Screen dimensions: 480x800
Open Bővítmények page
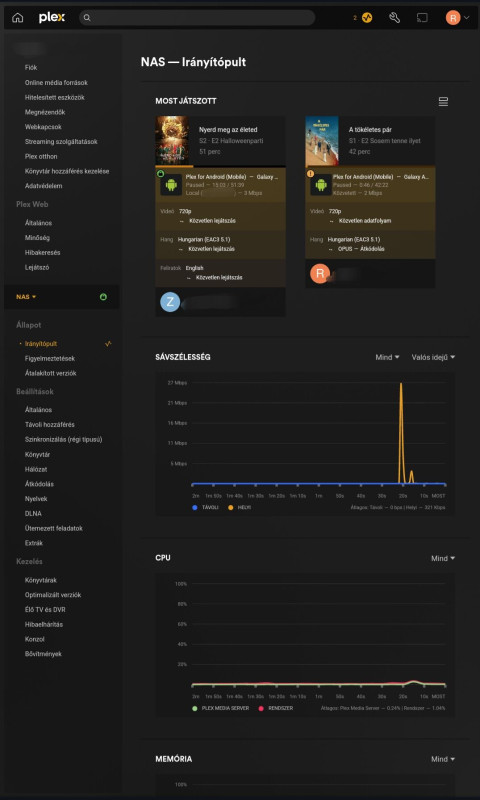[x=43, y=654]
